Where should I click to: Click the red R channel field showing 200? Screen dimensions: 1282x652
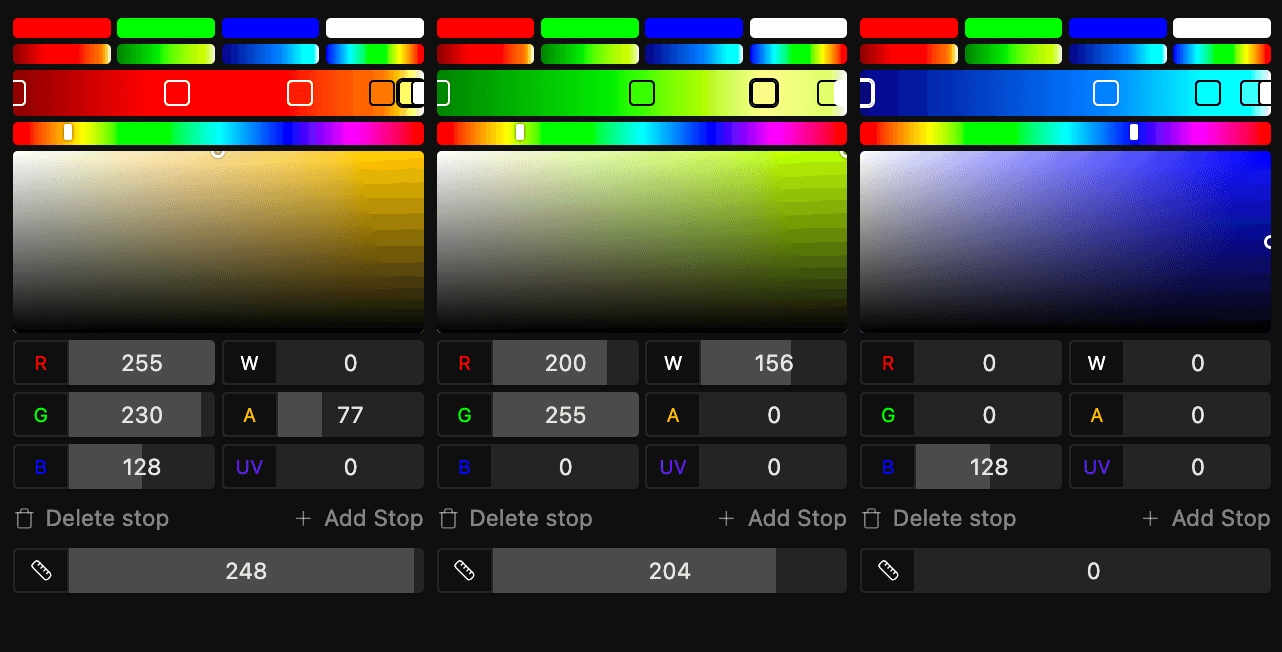[565, 363]
